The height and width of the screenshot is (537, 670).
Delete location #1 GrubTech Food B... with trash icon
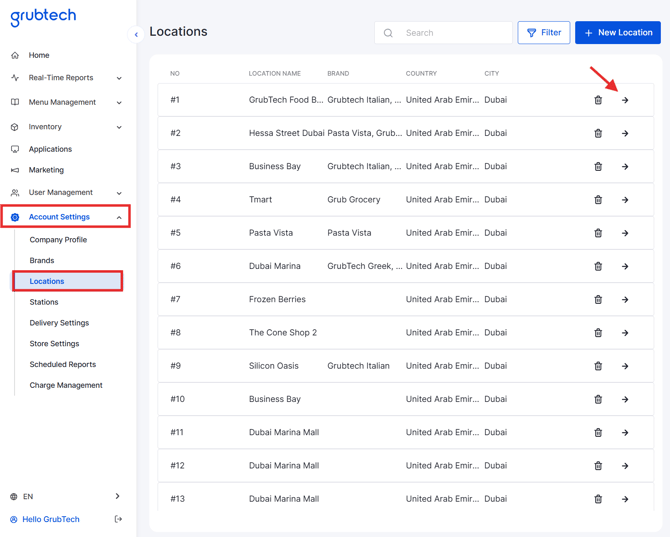pyautogui.click(x=598, y=100)
